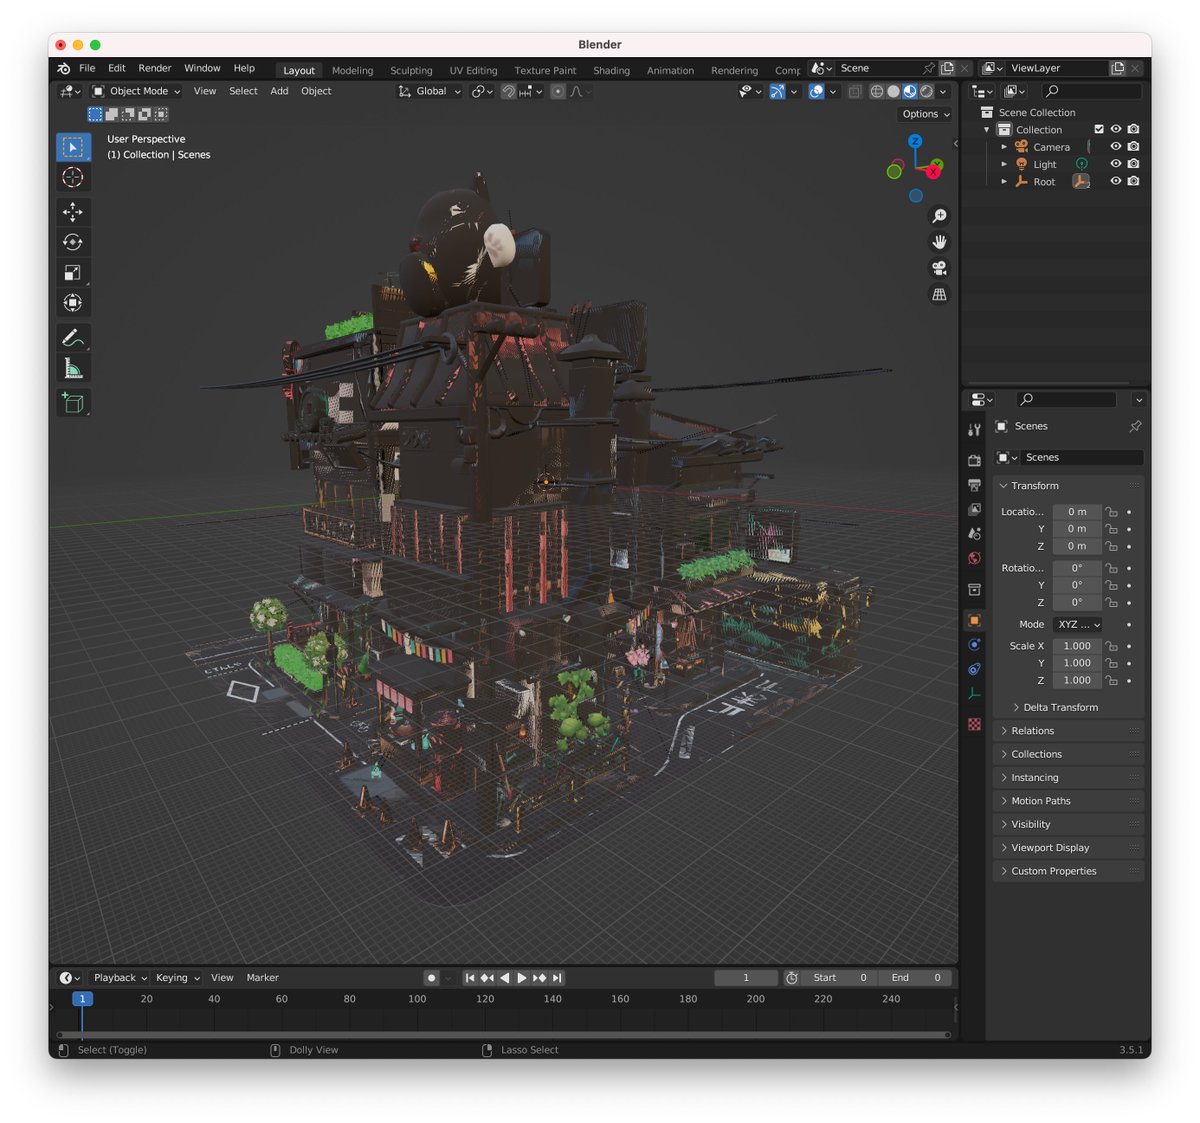
Task: Select the Scale tool
Action: [x=73, y=273]
